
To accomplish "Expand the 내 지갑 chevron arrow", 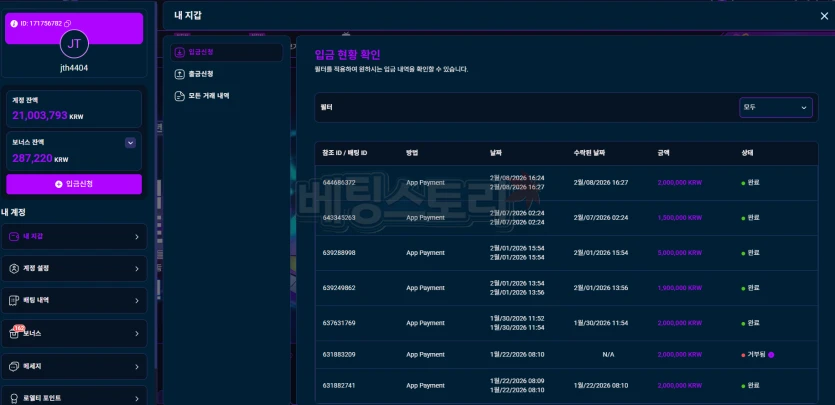I will click(x=137, y=237).
